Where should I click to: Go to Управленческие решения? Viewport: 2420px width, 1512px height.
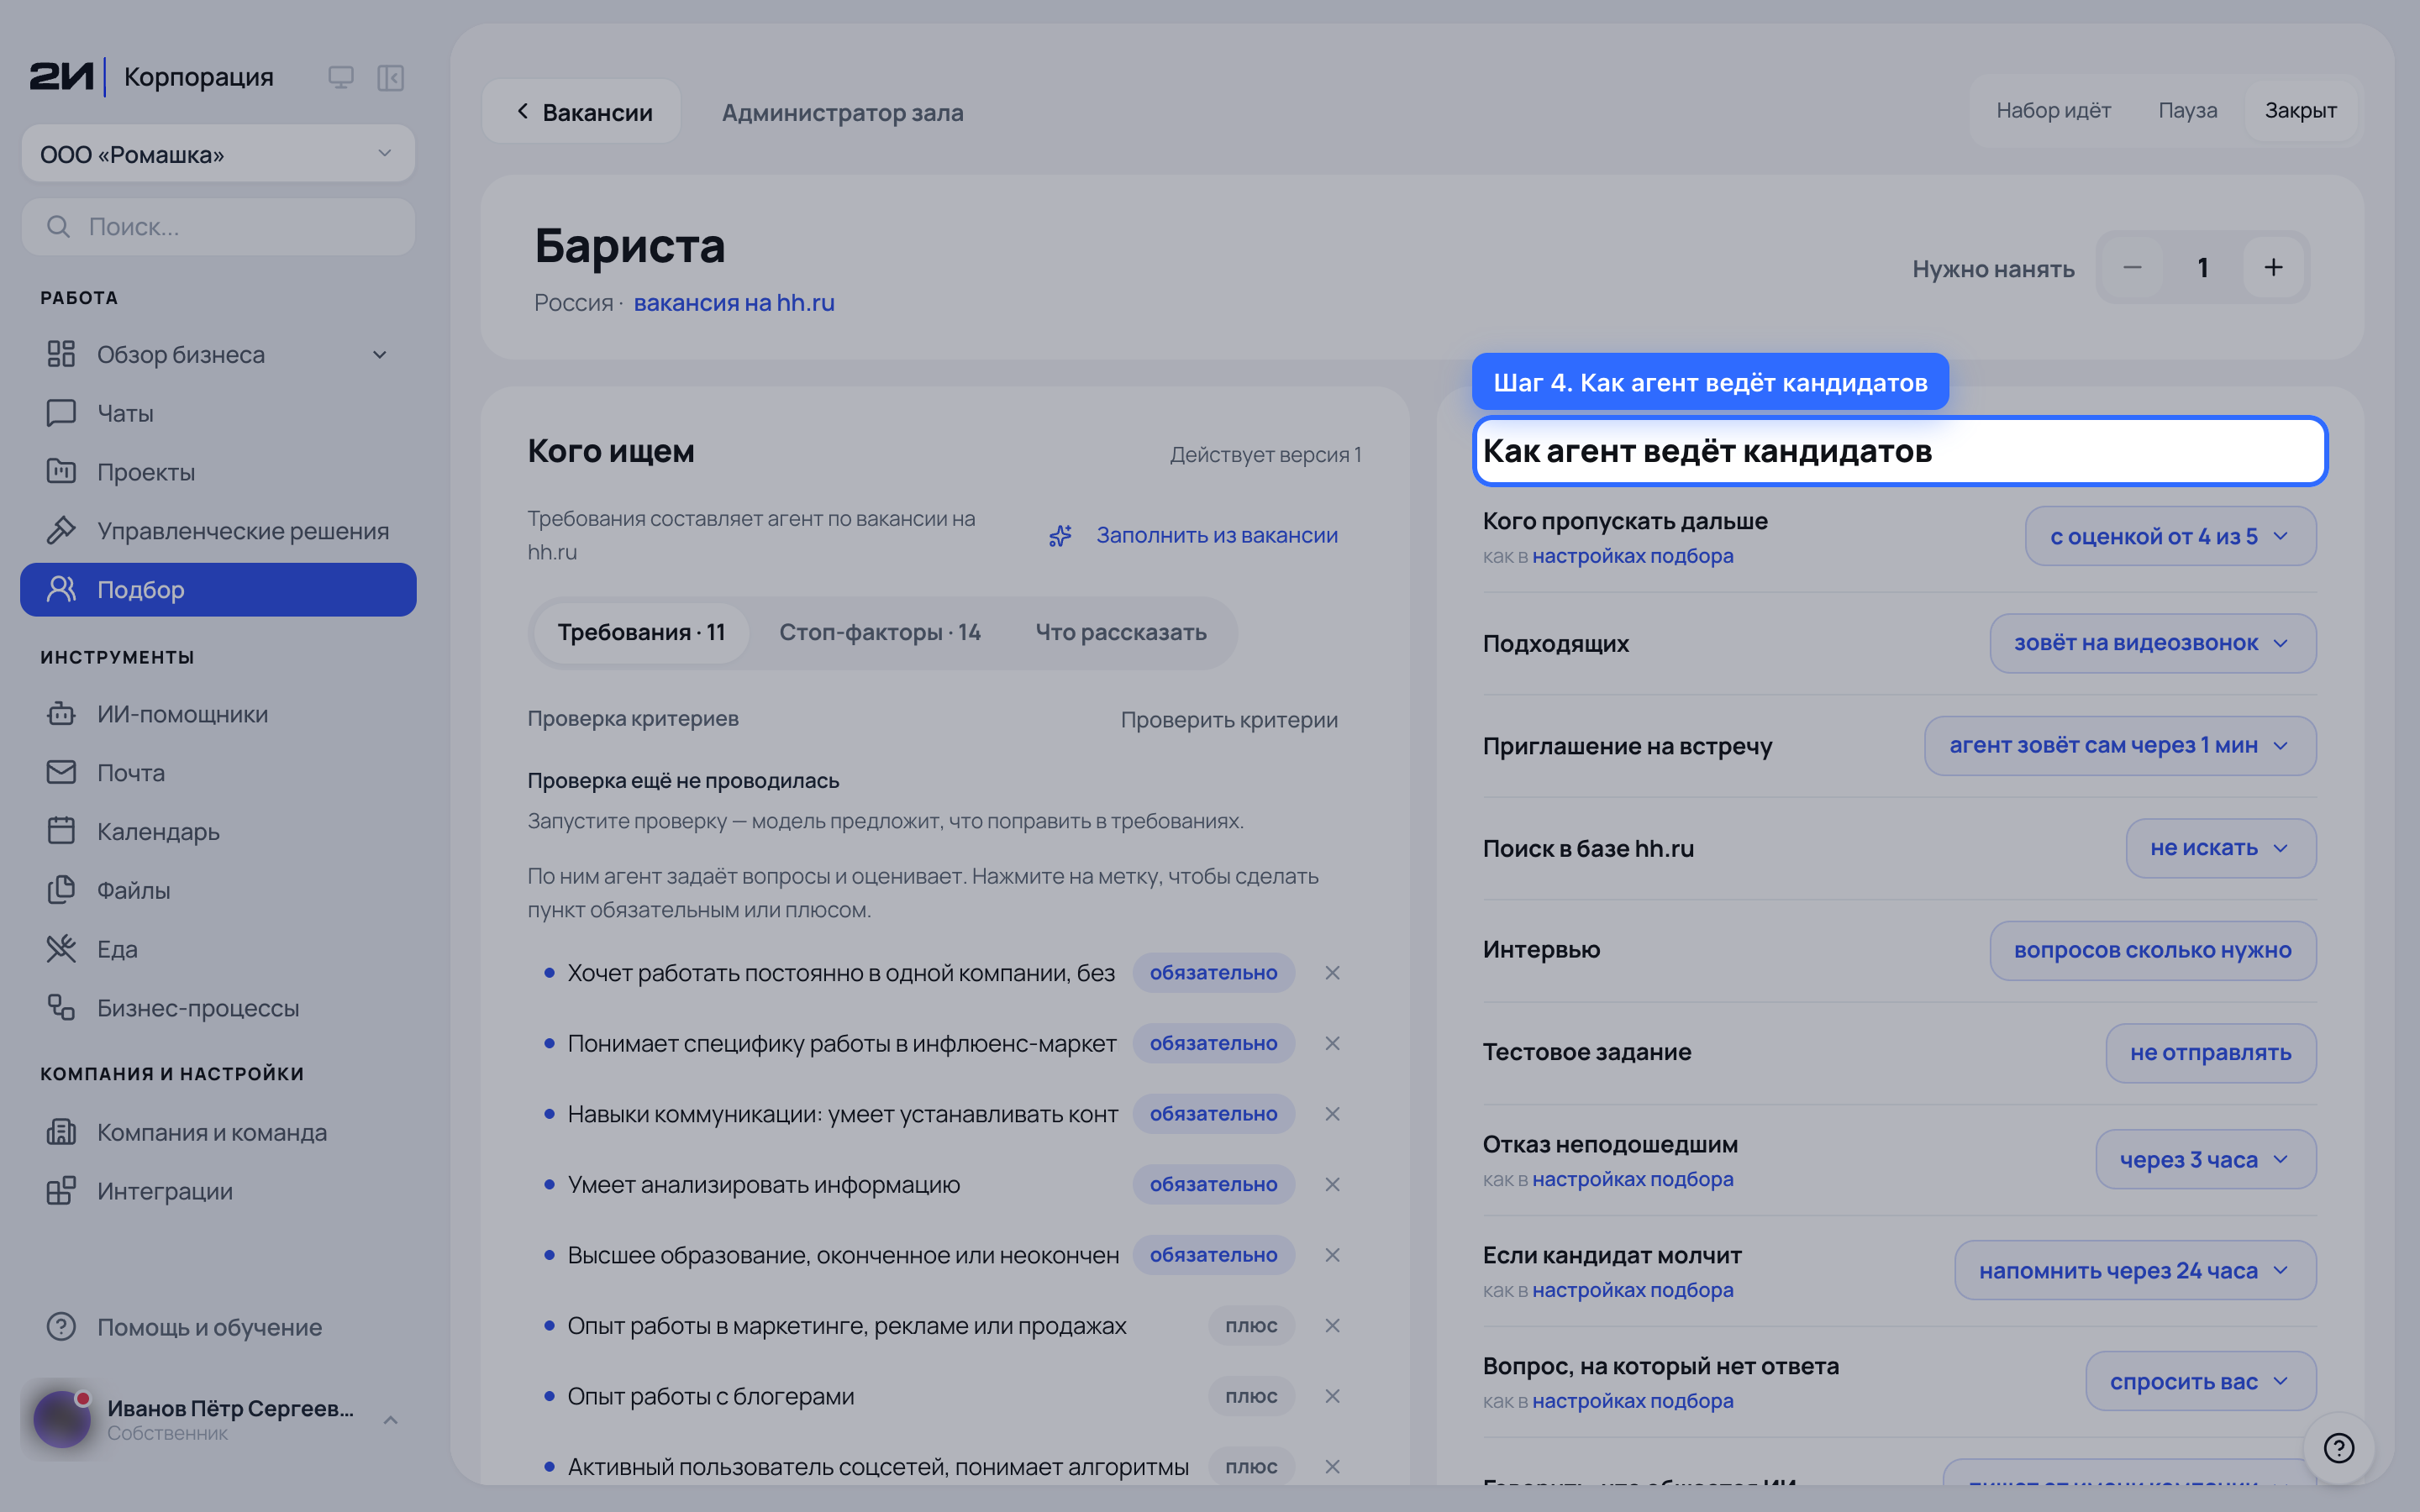[x=218, y=531]
